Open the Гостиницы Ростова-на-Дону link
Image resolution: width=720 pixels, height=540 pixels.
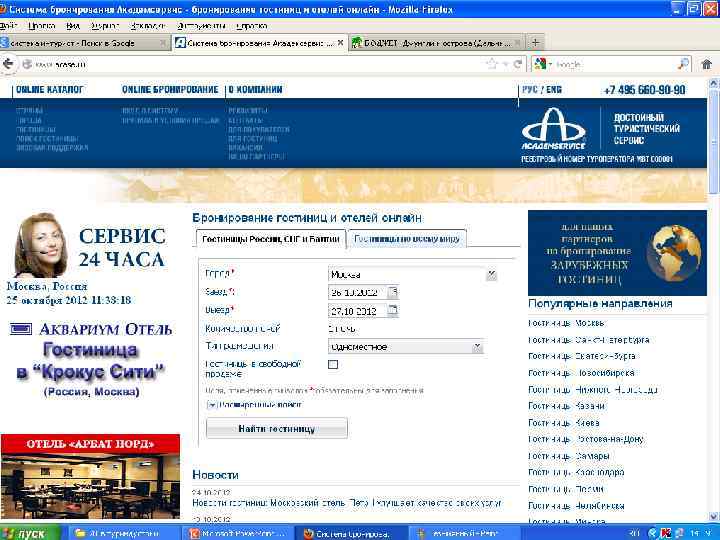pos(586,439)
